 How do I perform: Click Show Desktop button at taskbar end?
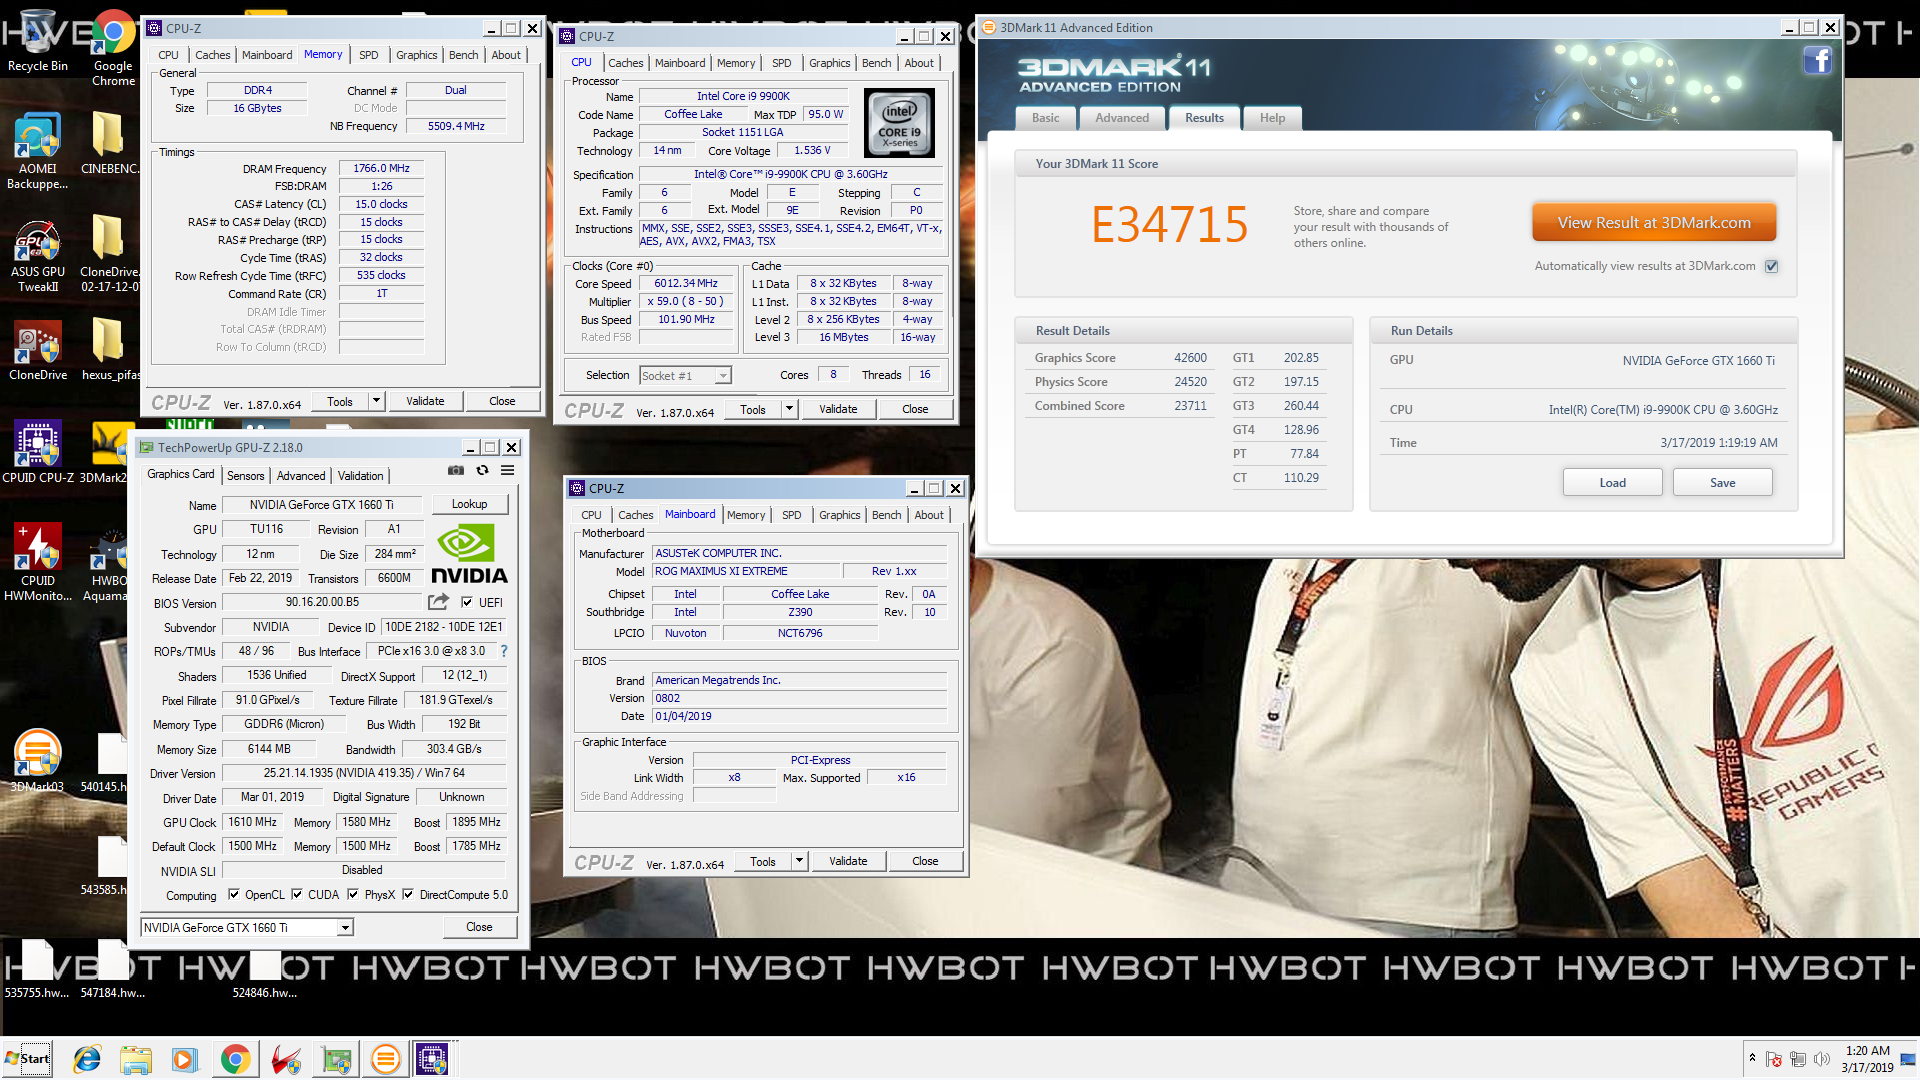(1909, 1059)
